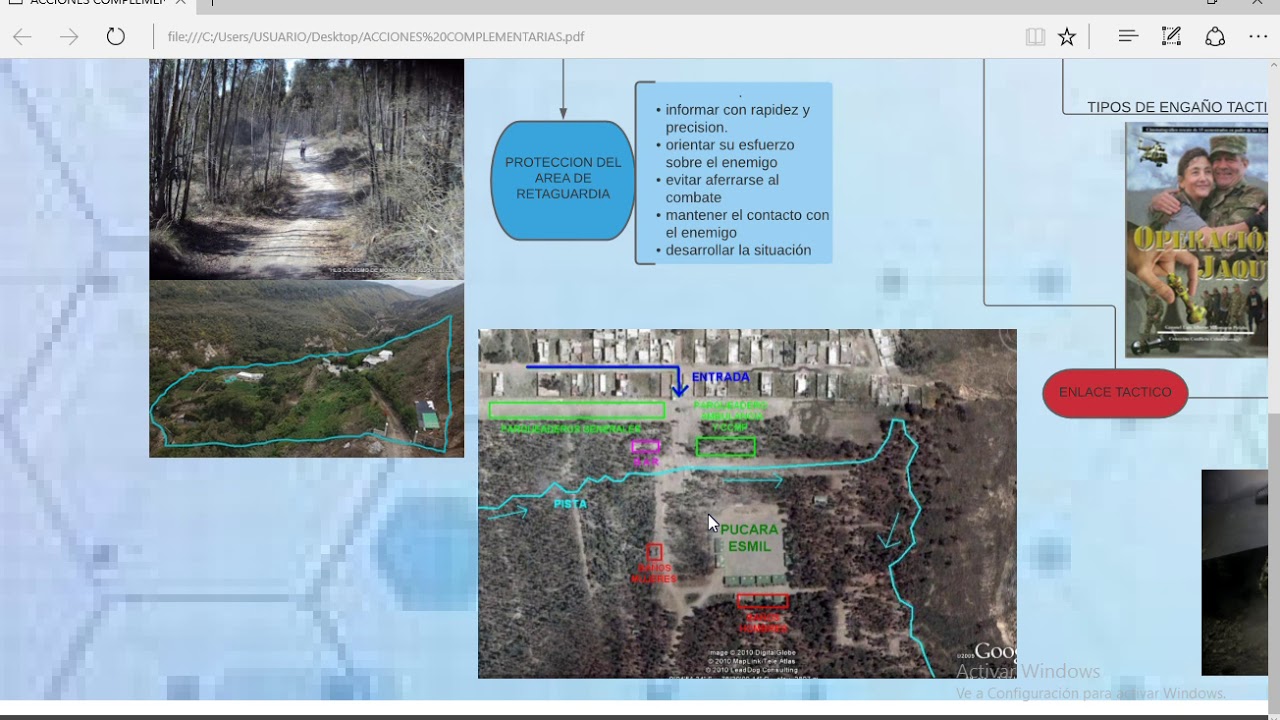Click the Operación Jaque book cover

coord(1197,240)
